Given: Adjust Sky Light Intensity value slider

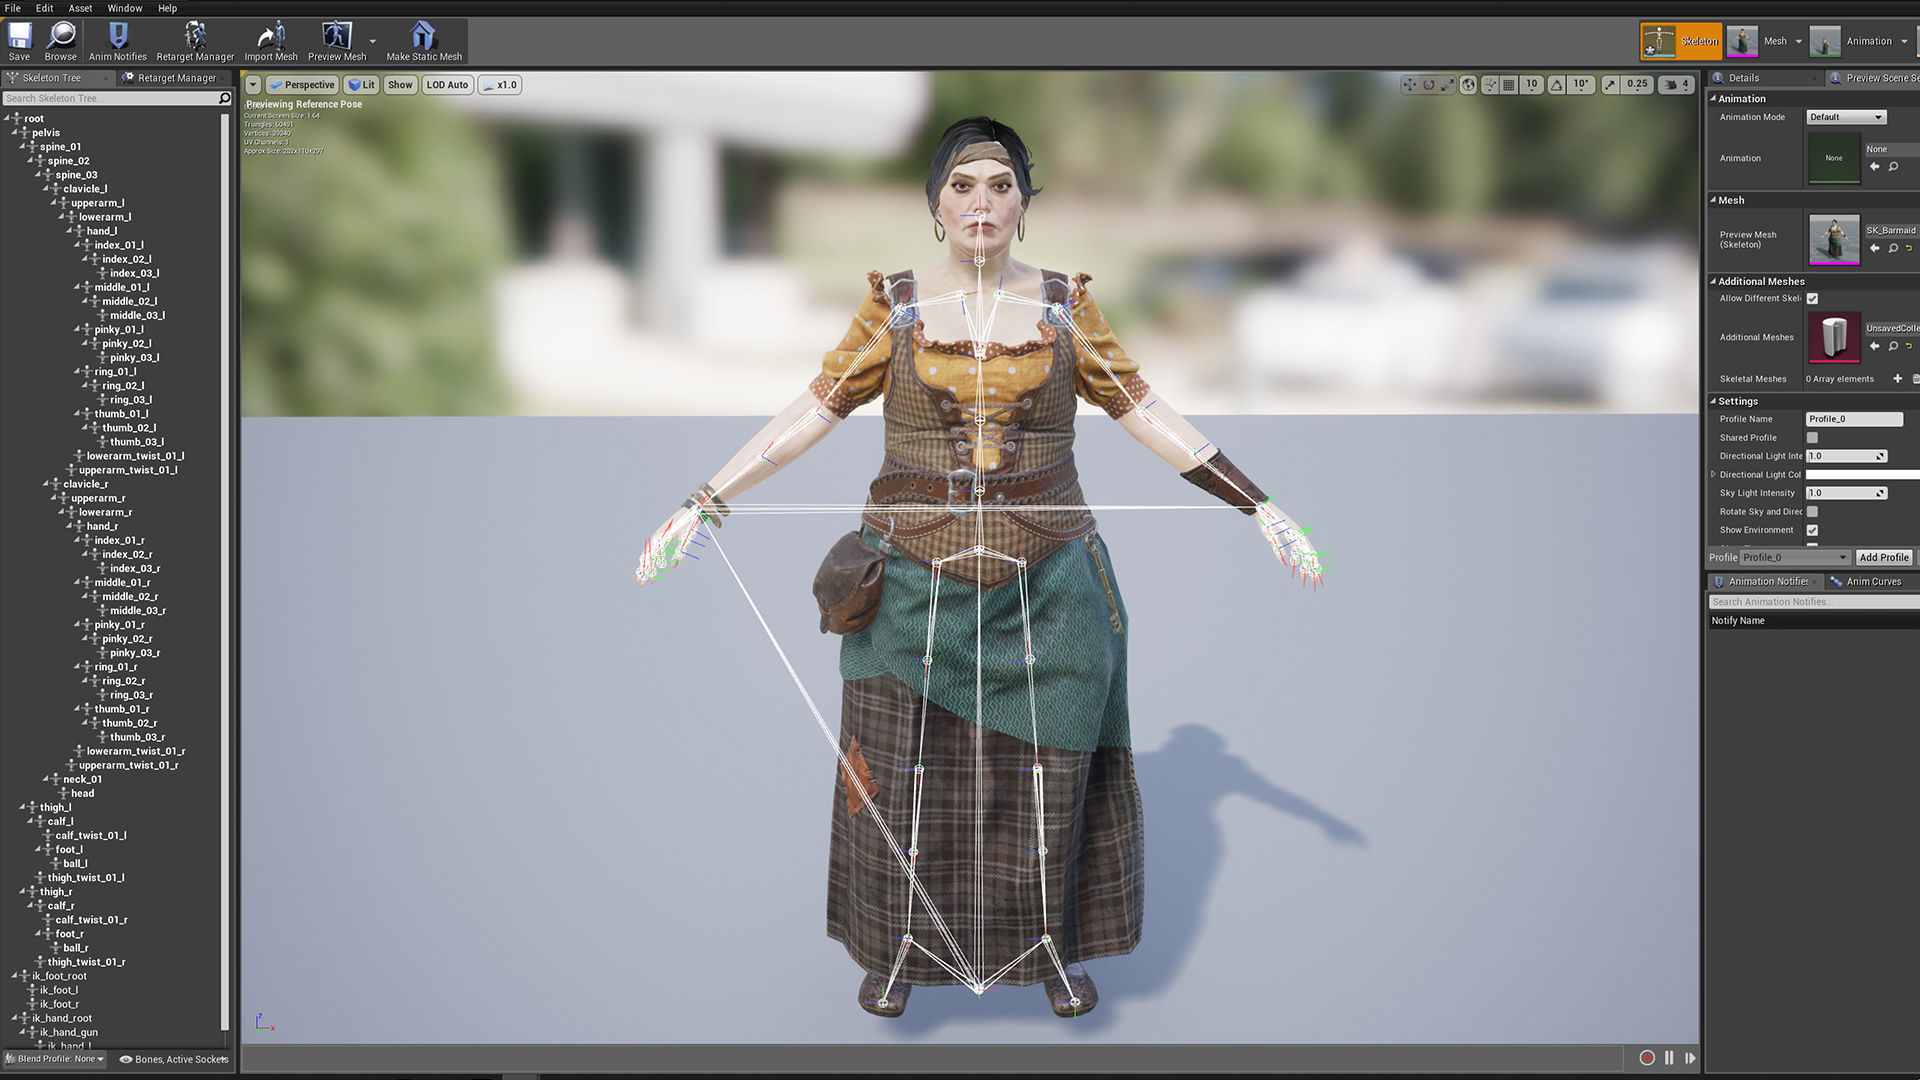Looking at the screenshot, I should pyautogui.click(x=1846, y=493).
